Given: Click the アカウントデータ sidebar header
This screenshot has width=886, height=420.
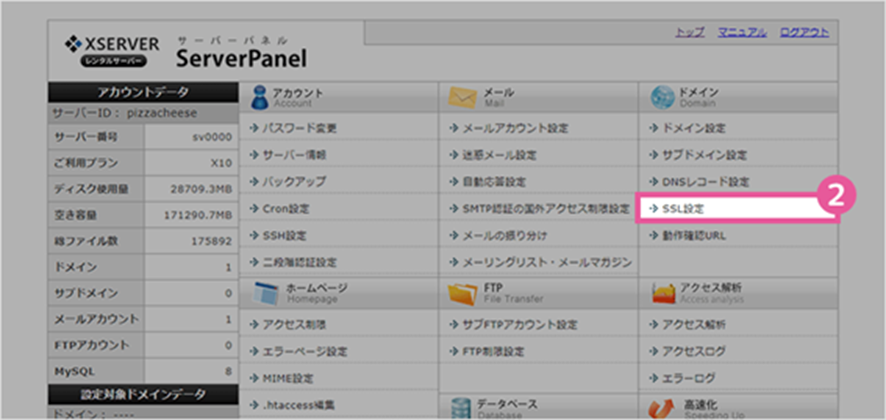Looking at the screenshot, I should click(143, 92).
